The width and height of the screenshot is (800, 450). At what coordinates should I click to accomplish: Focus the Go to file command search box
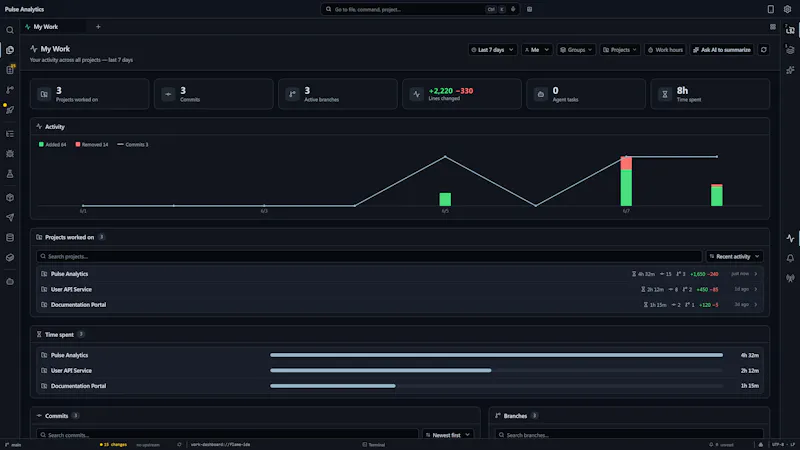pos(420,9)
